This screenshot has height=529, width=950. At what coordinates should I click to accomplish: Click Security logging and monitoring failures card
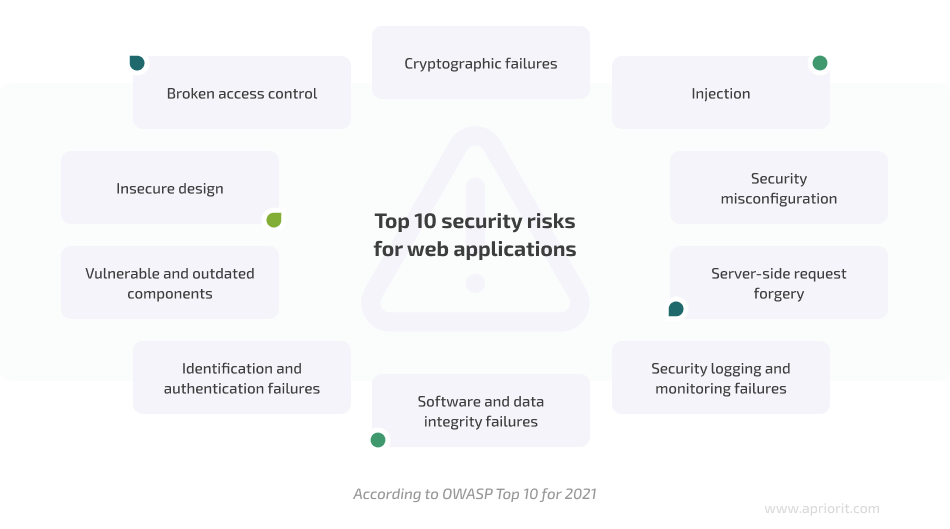721,378
